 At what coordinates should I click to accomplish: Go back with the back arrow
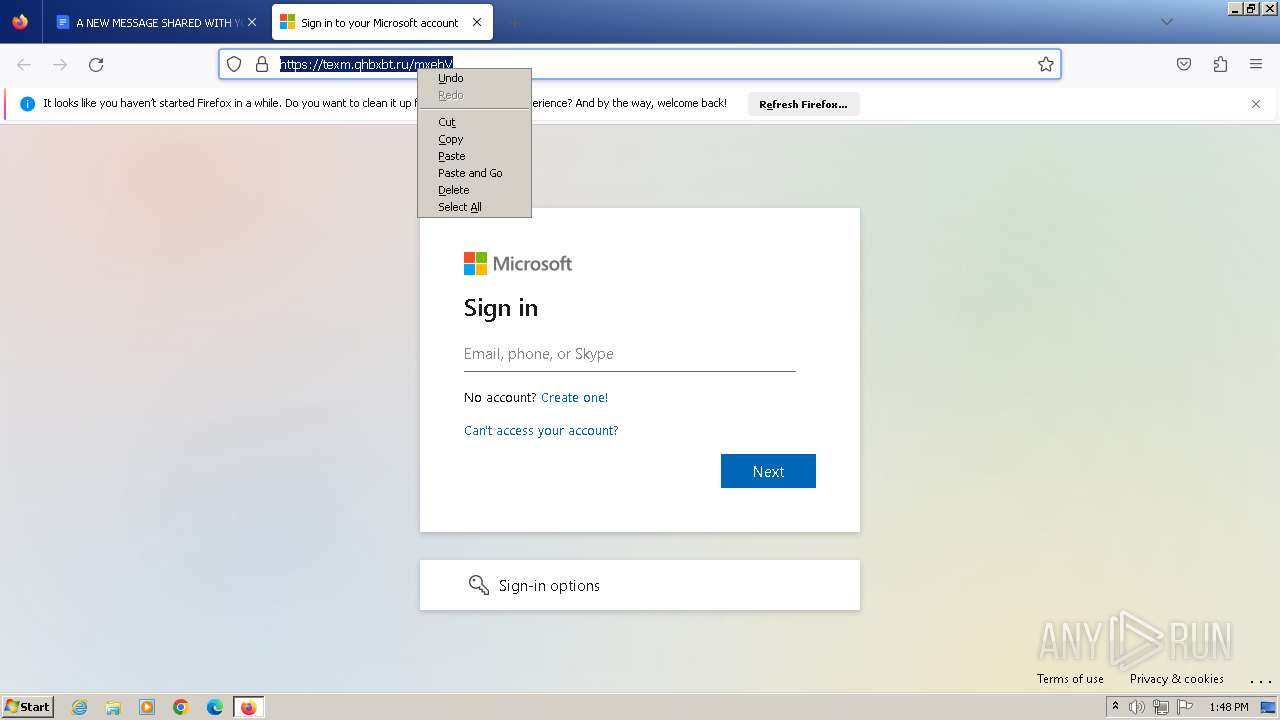point(24,64)
